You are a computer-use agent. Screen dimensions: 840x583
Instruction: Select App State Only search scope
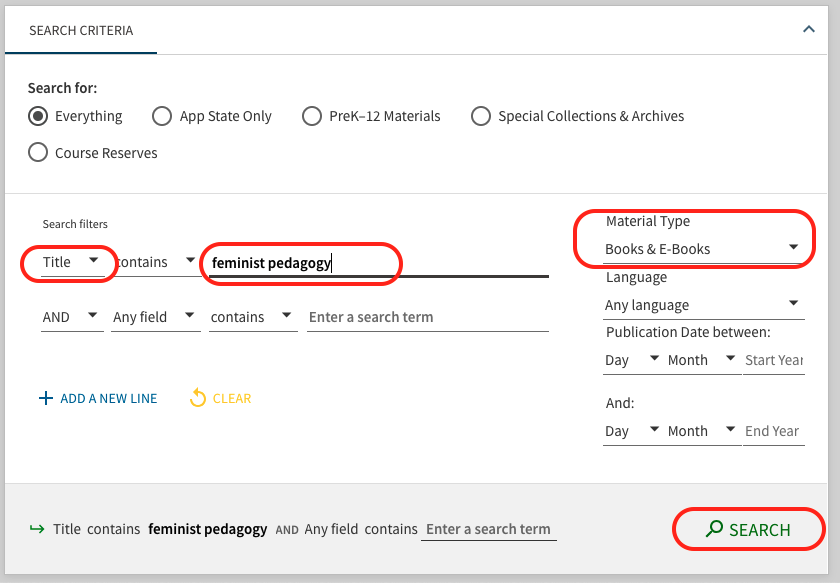[162, 116]
